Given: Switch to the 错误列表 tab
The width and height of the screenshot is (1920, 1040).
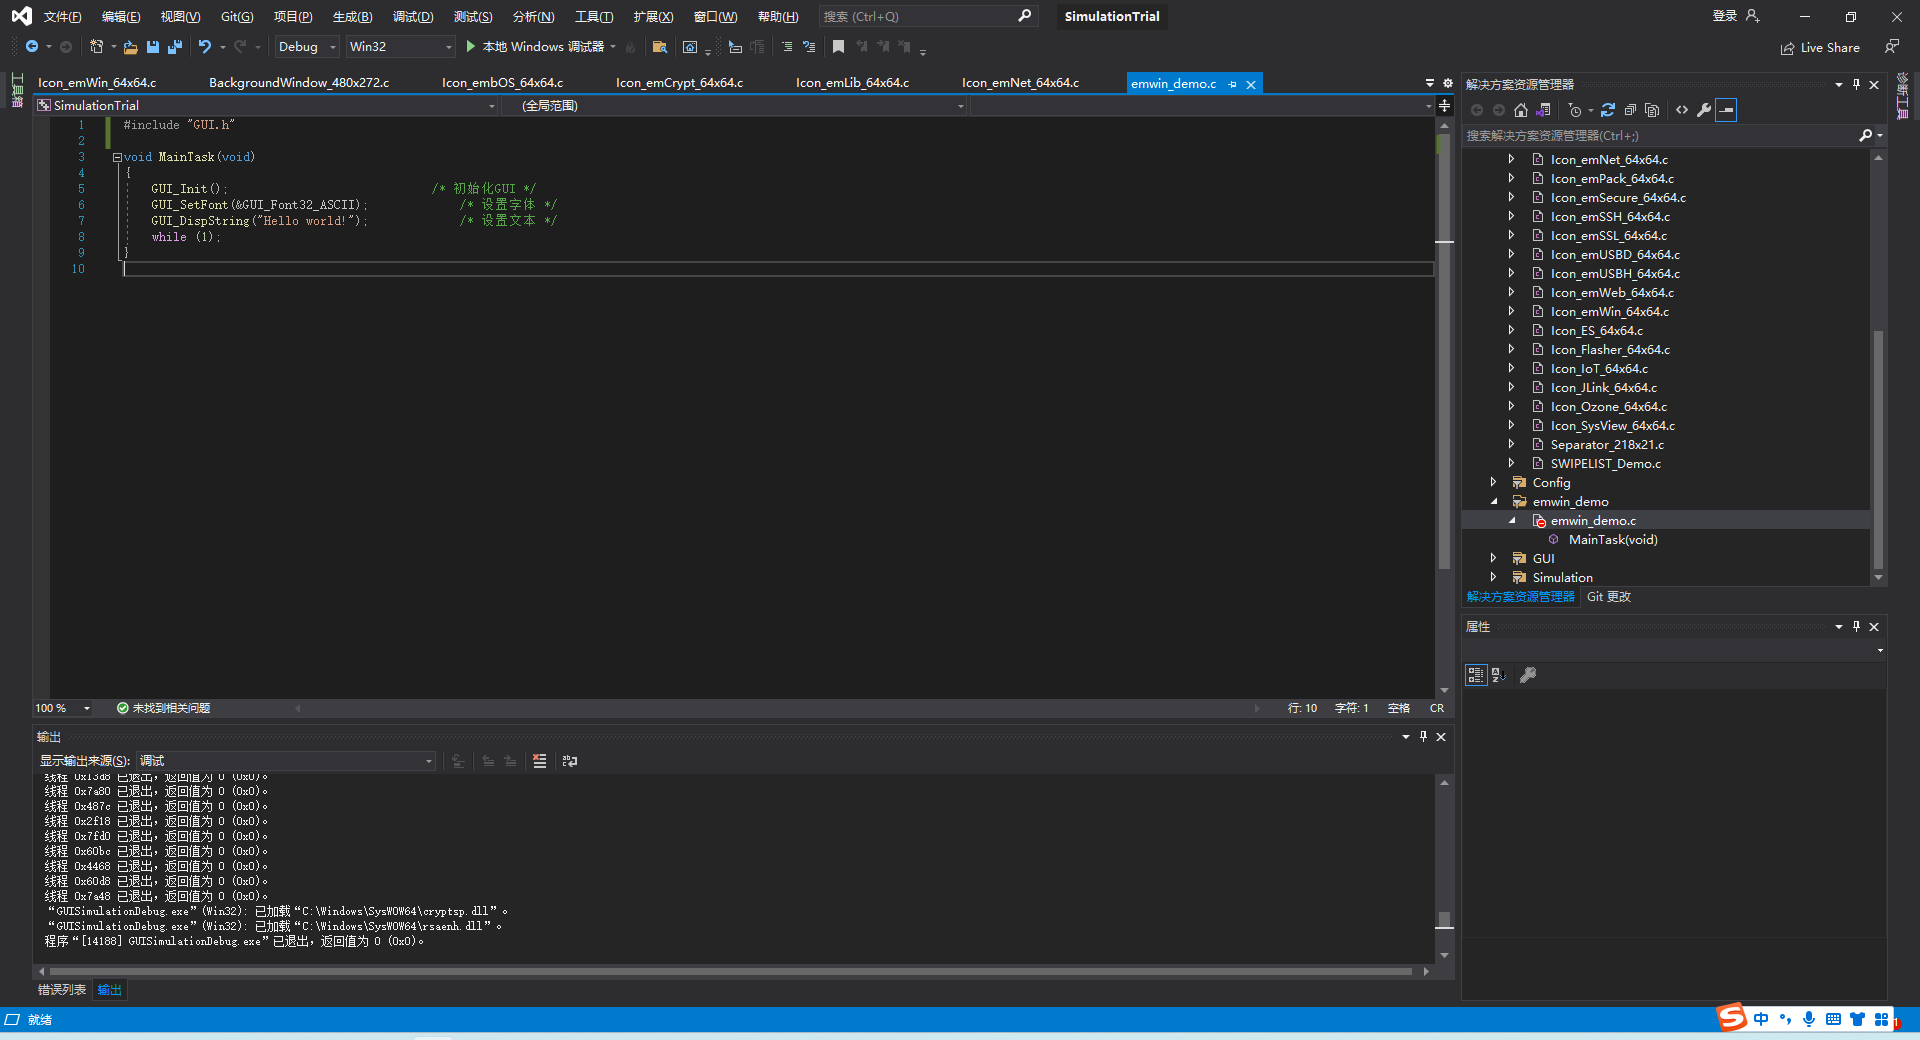Looking at the screenshot, I should (x=62, y=990).
